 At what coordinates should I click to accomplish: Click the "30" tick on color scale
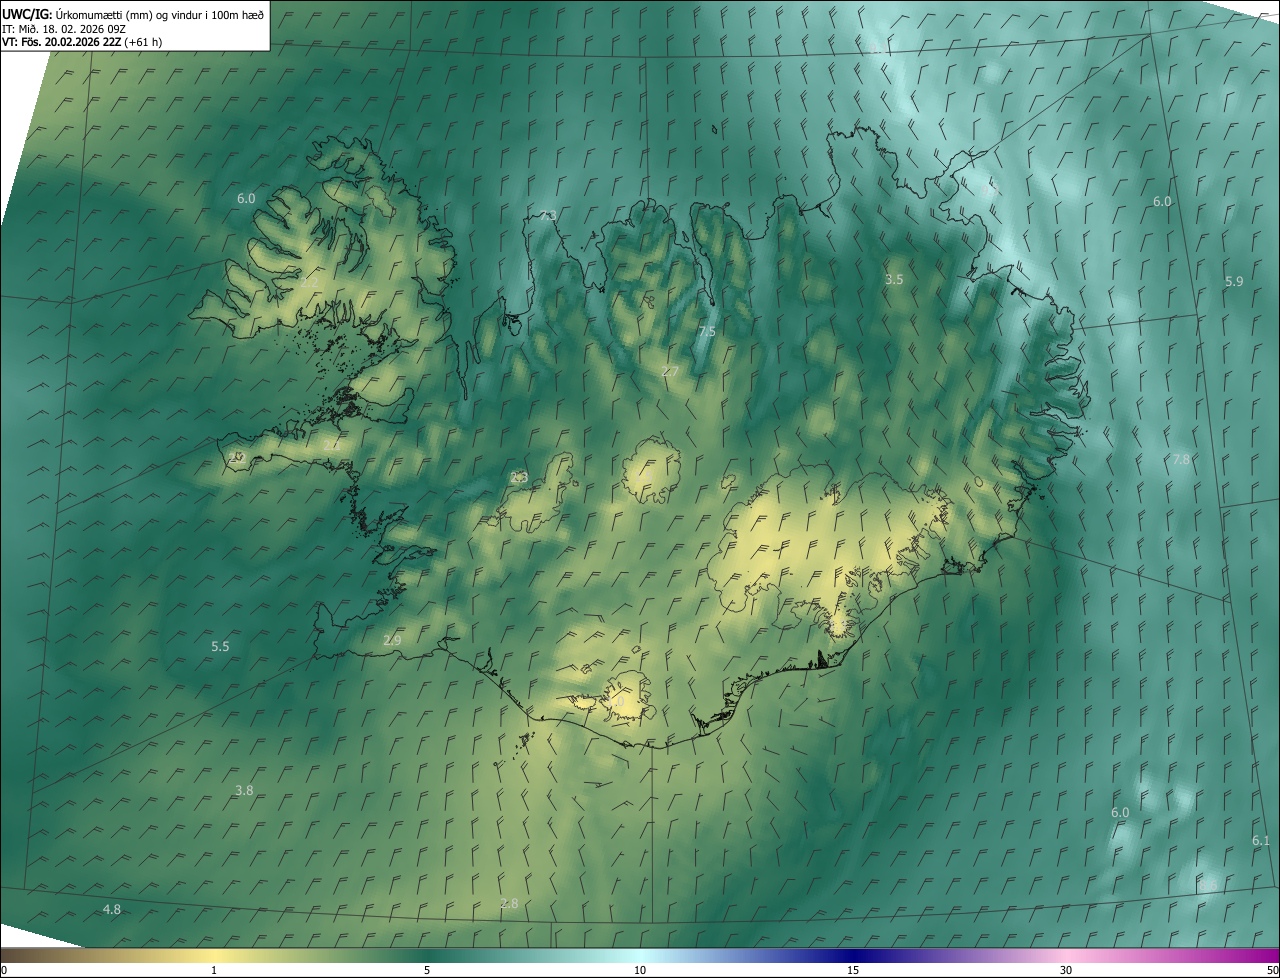(1066, 970)
